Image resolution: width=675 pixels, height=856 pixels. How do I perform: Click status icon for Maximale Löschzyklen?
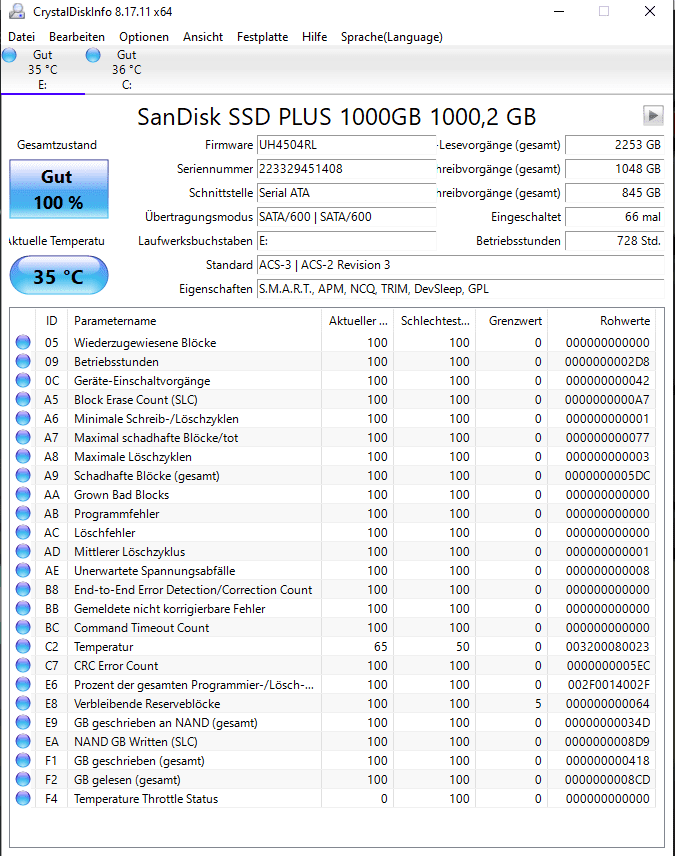pyautogui.click(x=23, y=456)
